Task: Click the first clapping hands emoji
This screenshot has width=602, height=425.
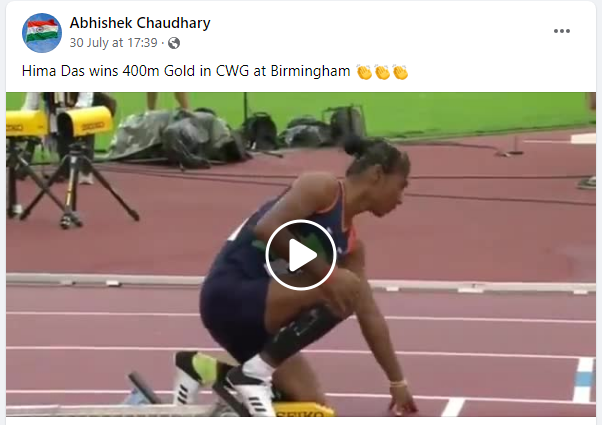Action: click(364, 72)
